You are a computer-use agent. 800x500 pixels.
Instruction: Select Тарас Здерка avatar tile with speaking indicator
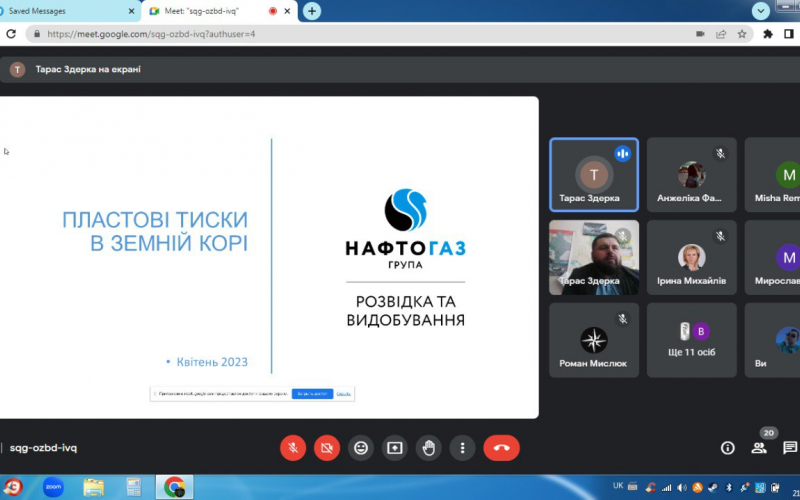pyautogui.click(x=594, y=174)
